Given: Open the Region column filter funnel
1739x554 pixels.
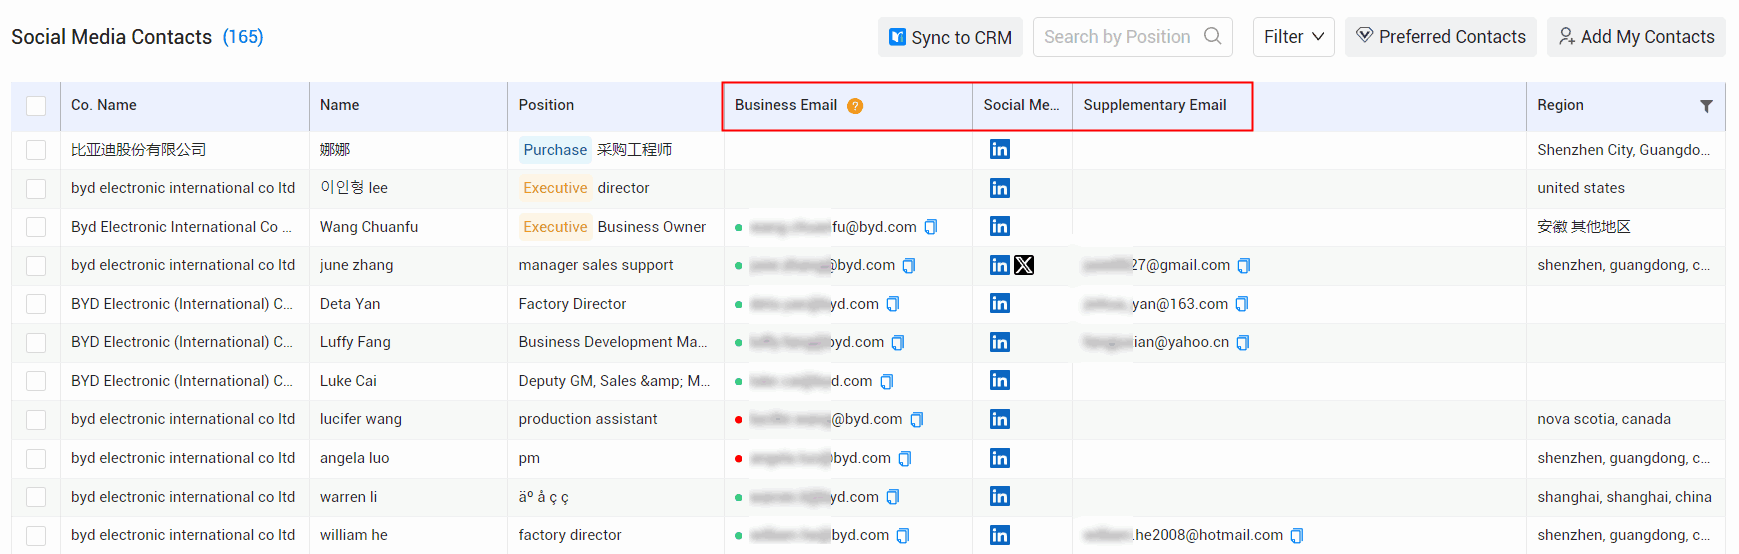Looking at the screenshot, I should point(1706,106).
